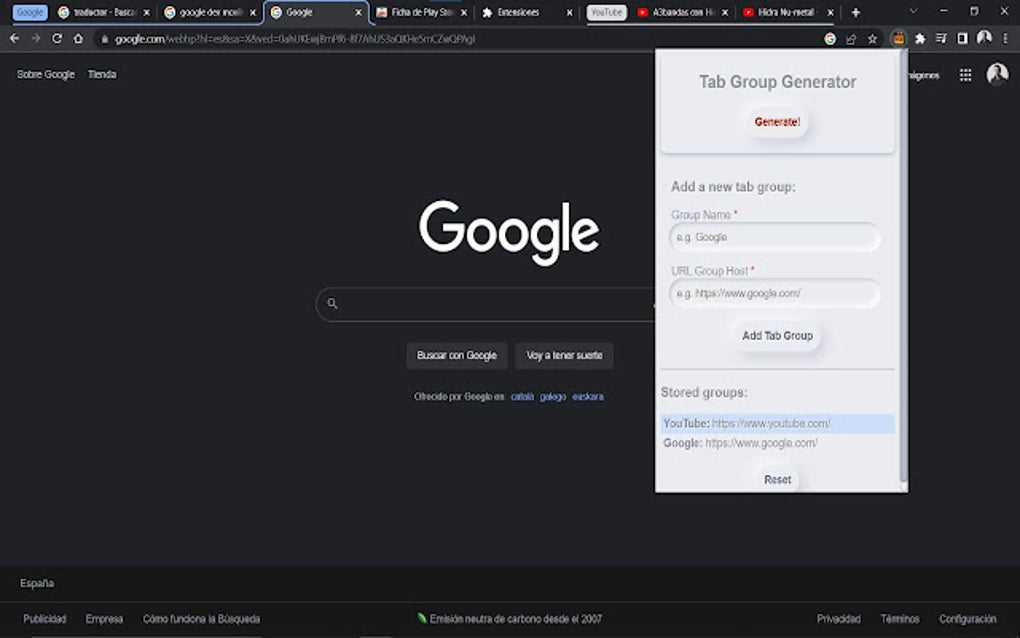The image size is (1020, 638).
Task: Open the Google apps grid icon
Action: 965,74
